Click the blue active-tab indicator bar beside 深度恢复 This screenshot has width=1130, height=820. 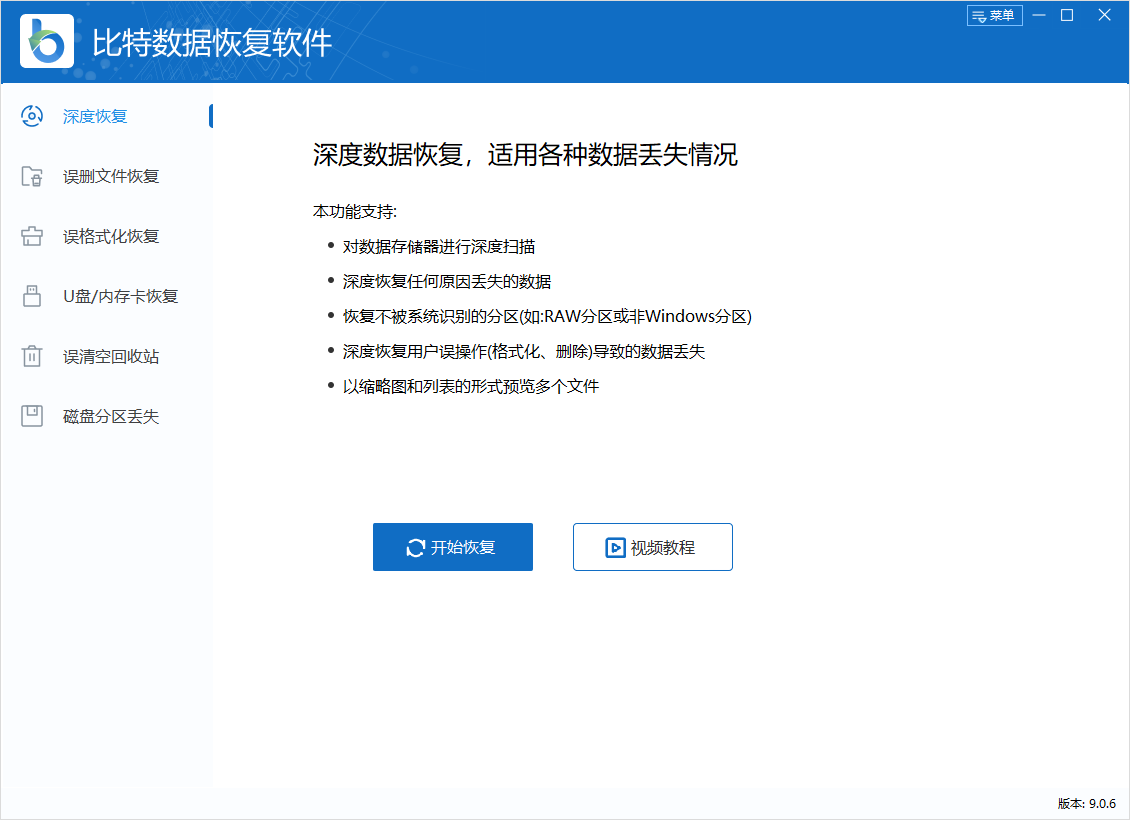211,115
